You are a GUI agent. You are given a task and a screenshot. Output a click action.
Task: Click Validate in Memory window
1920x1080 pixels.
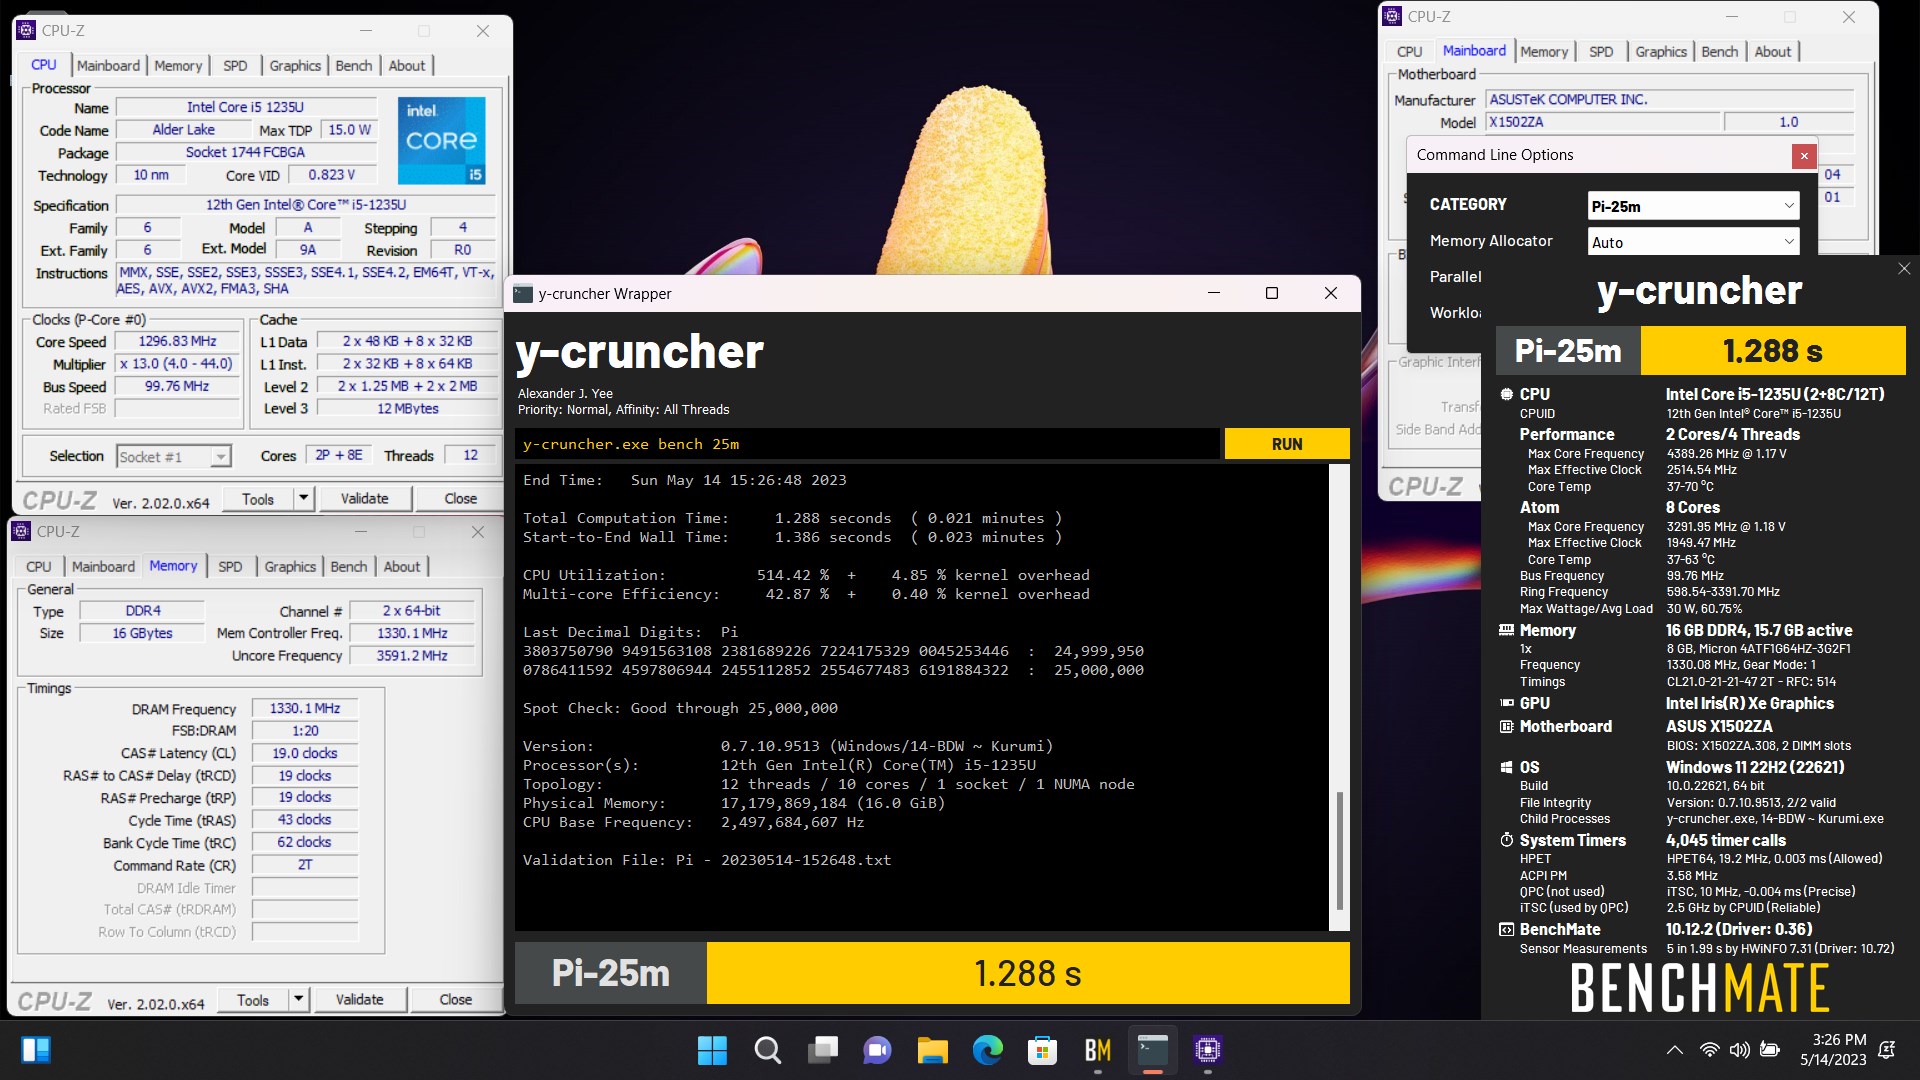[360, 999]
